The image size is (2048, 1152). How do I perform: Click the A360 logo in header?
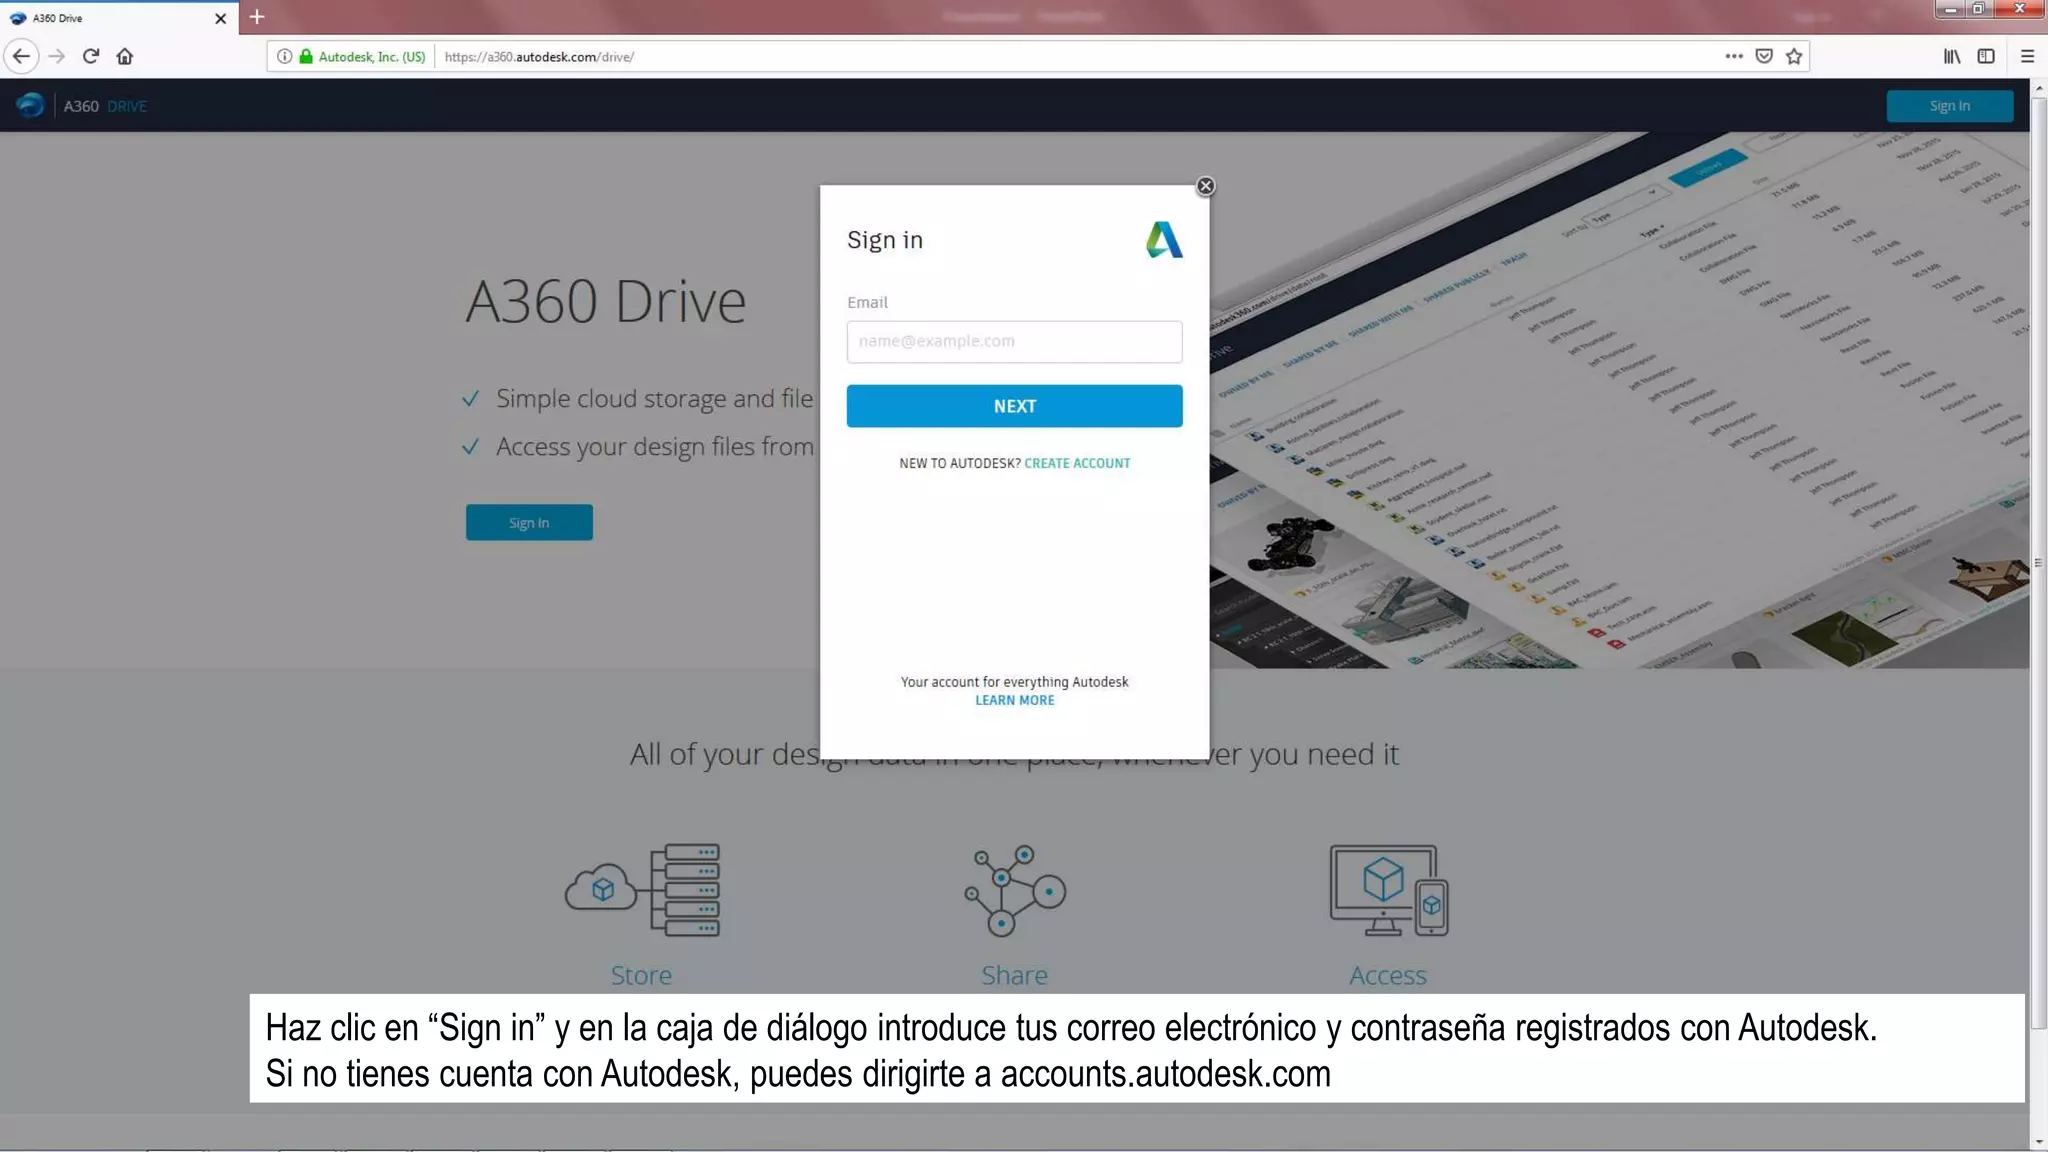30,105
